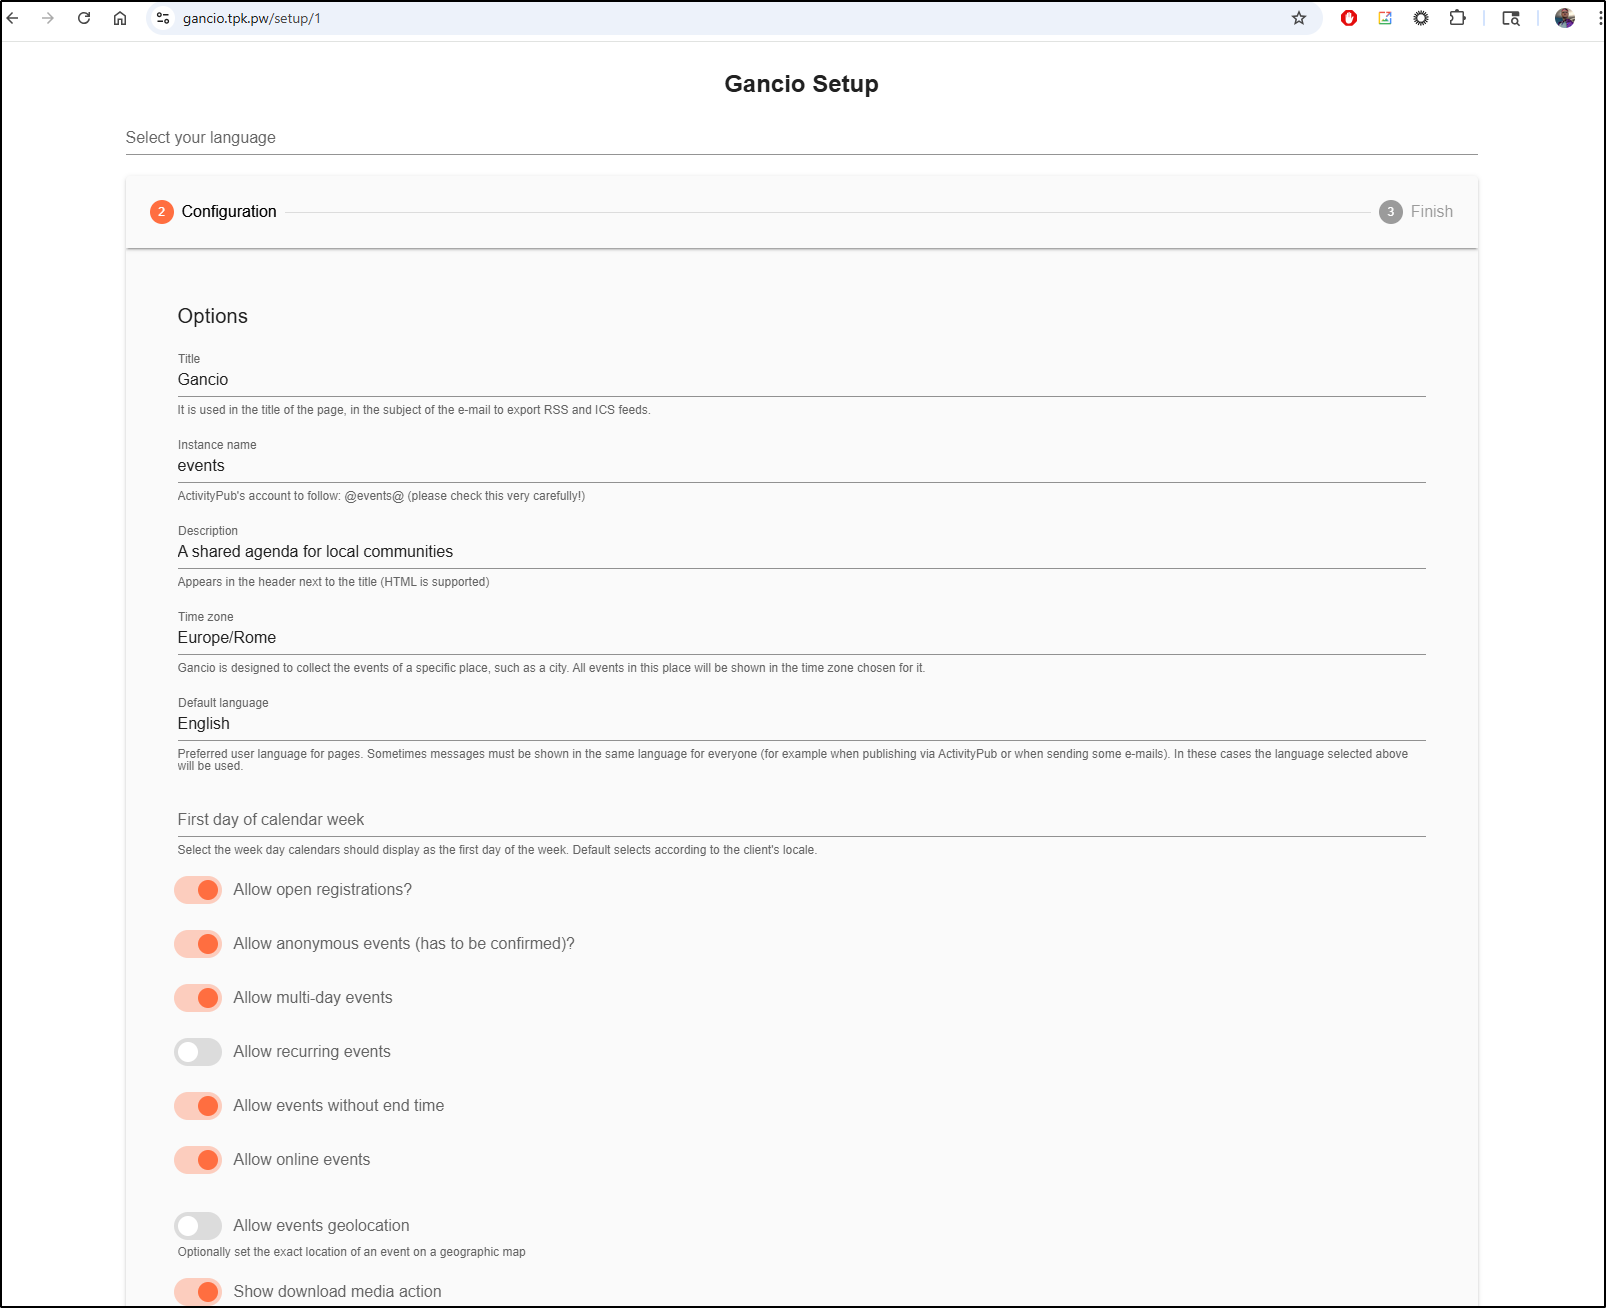Screen dimensions: 1606x1308
Task: Click the HTML is supported hint text
Action: point(333,582)
